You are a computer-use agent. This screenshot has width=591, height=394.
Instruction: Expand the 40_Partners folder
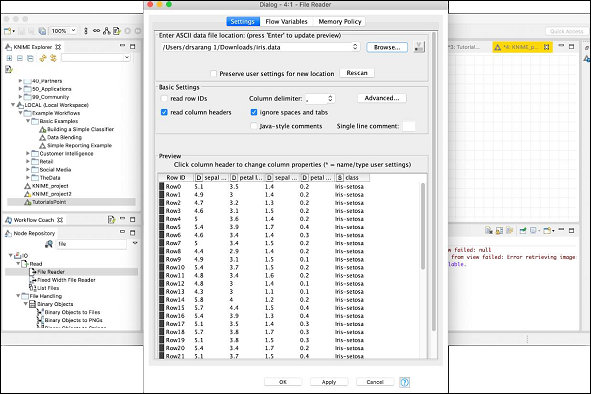20,81
